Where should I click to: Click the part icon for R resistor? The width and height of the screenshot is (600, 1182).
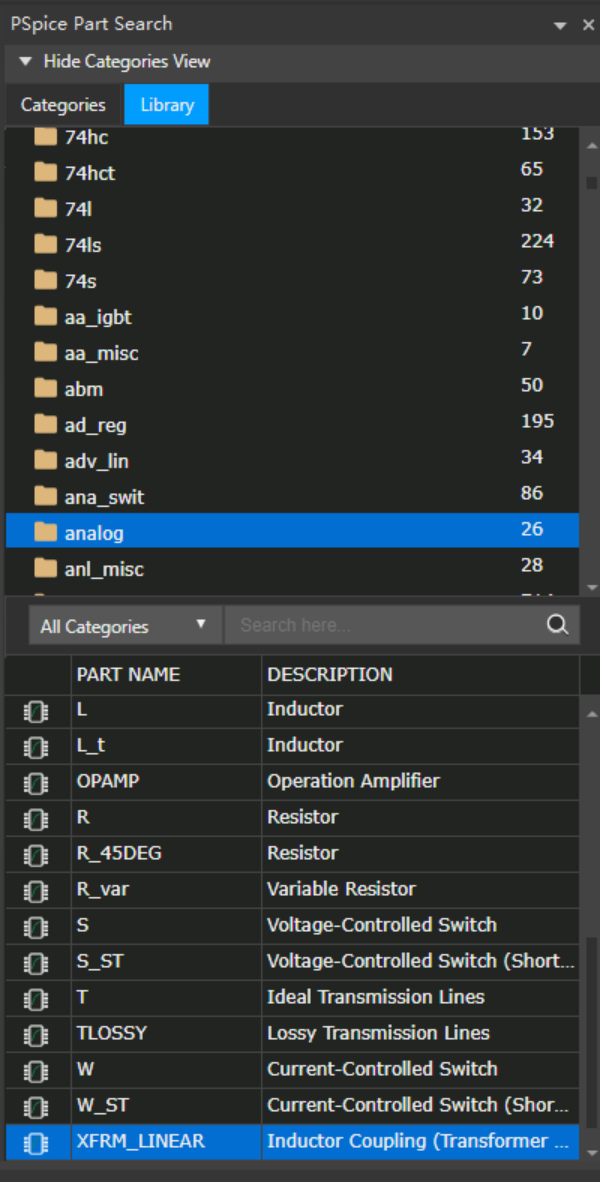point(36,819)
